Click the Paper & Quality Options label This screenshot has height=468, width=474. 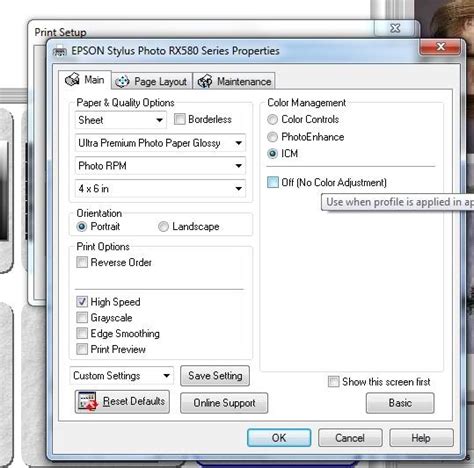pyautogui.click(x=125, y=103)
